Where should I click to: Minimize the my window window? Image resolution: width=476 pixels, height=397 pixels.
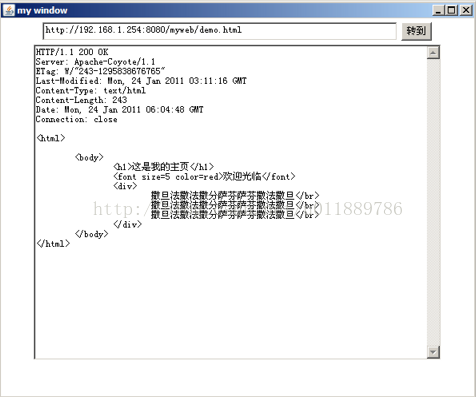(439, 10)
